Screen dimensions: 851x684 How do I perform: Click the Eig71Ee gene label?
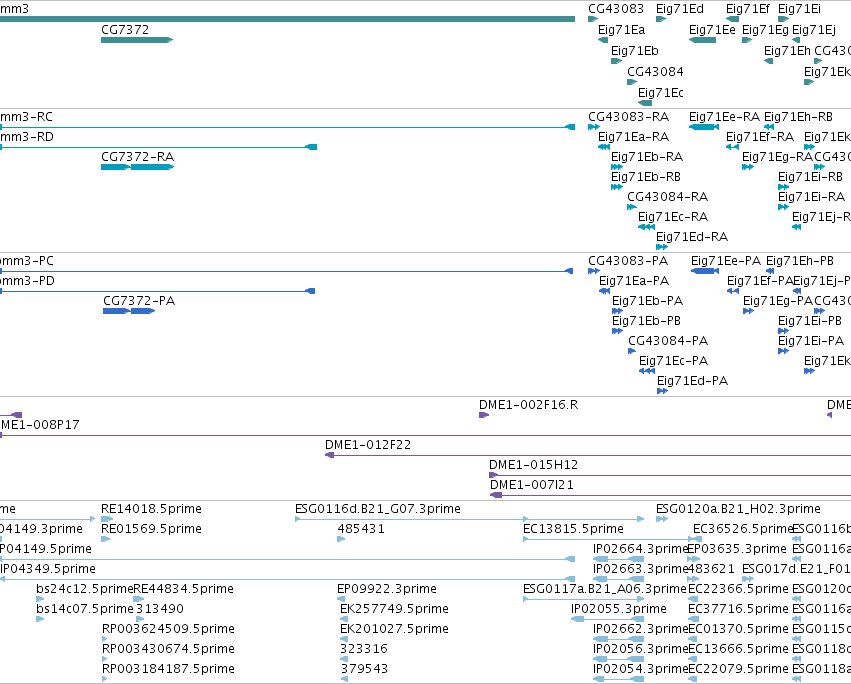(x=712, y=30)
